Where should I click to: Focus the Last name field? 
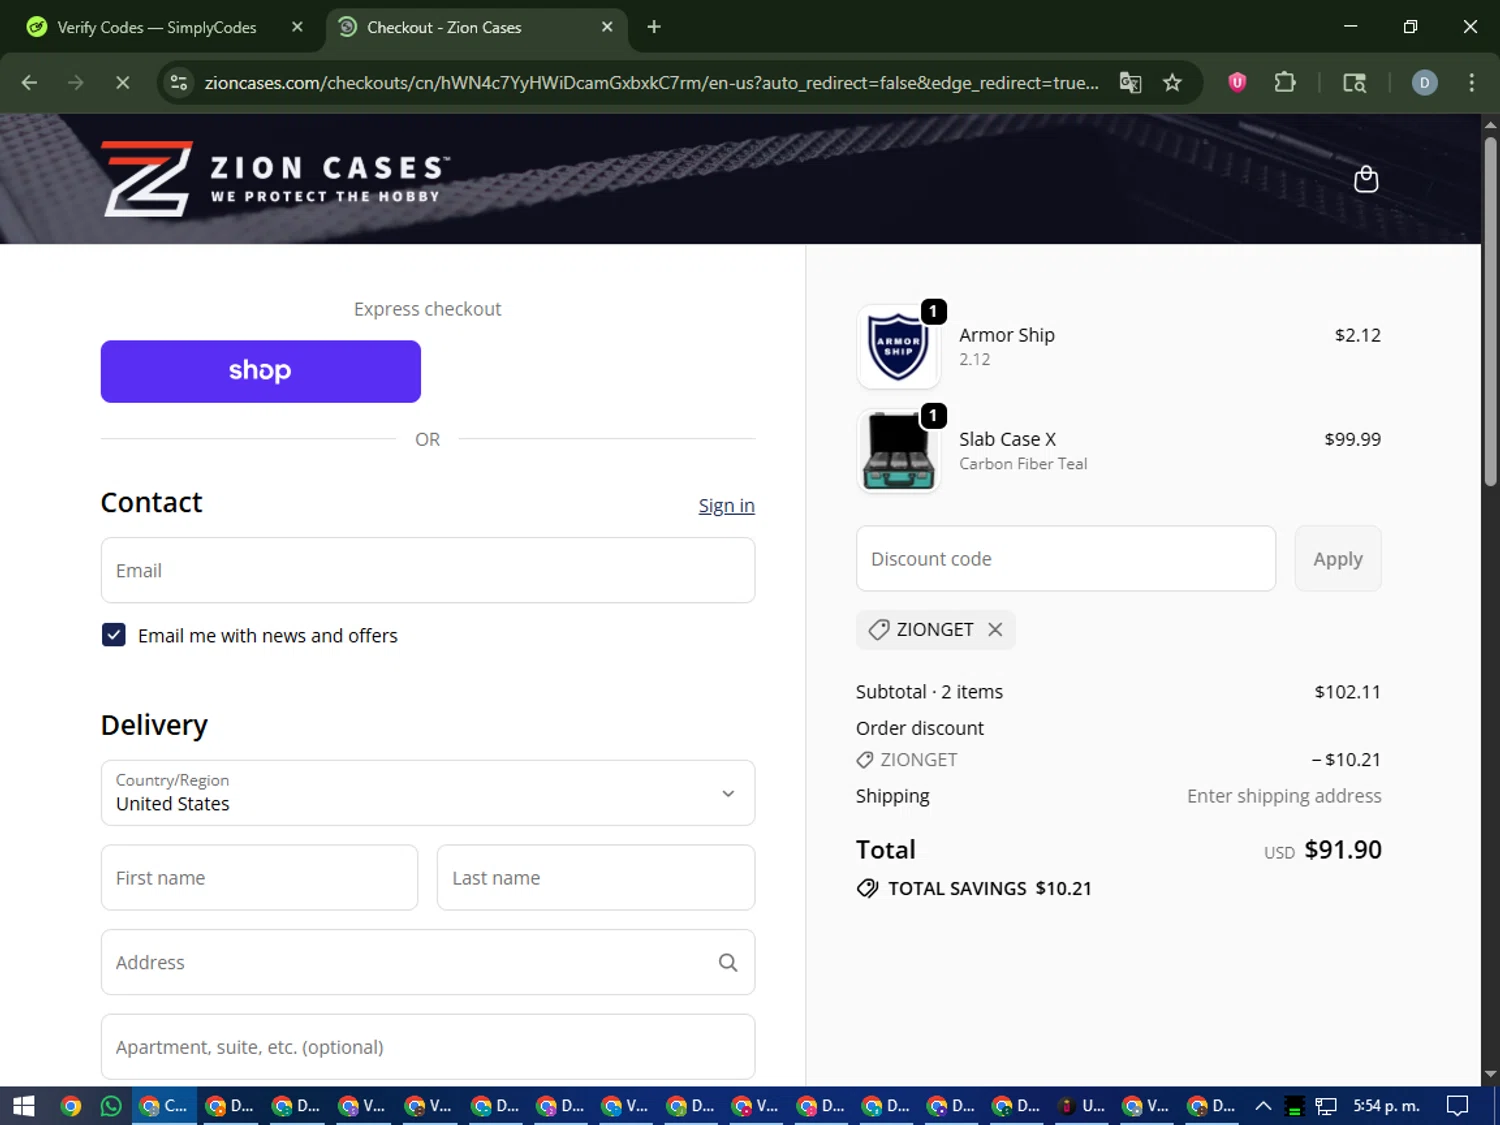(x=596, y=878)
